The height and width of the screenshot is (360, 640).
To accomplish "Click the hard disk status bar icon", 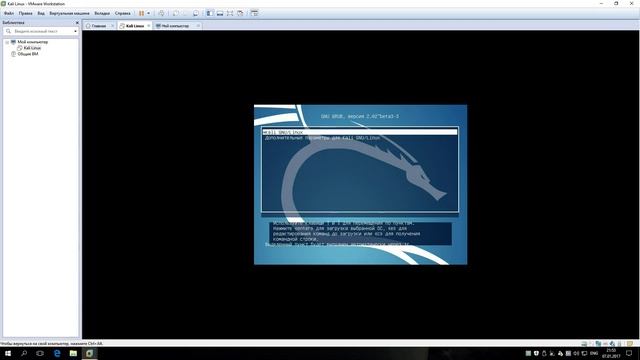I will coord(584,344).
